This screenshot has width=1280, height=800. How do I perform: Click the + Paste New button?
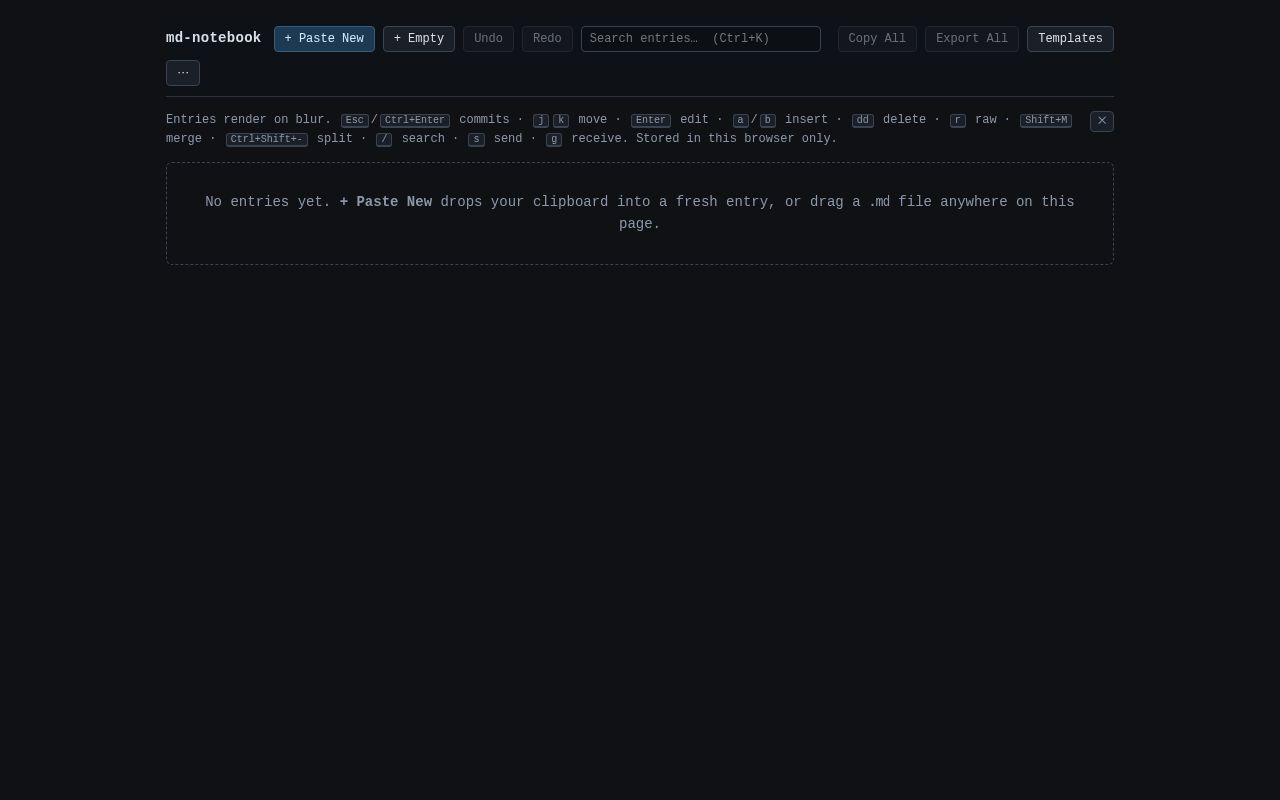pos(324,39)
